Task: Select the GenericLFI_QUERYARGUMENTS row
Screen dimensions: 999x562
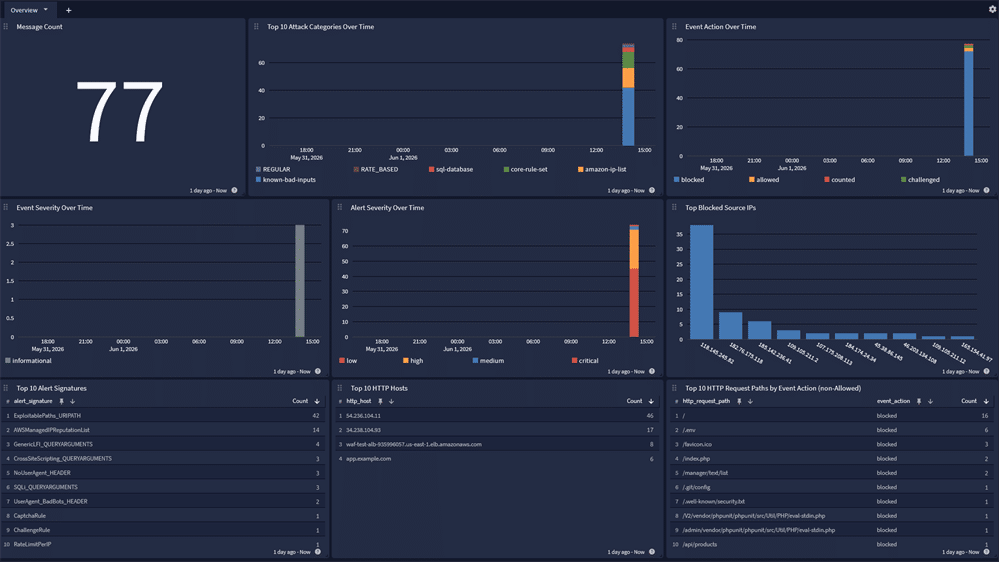Action: click(x=163, y=444)
